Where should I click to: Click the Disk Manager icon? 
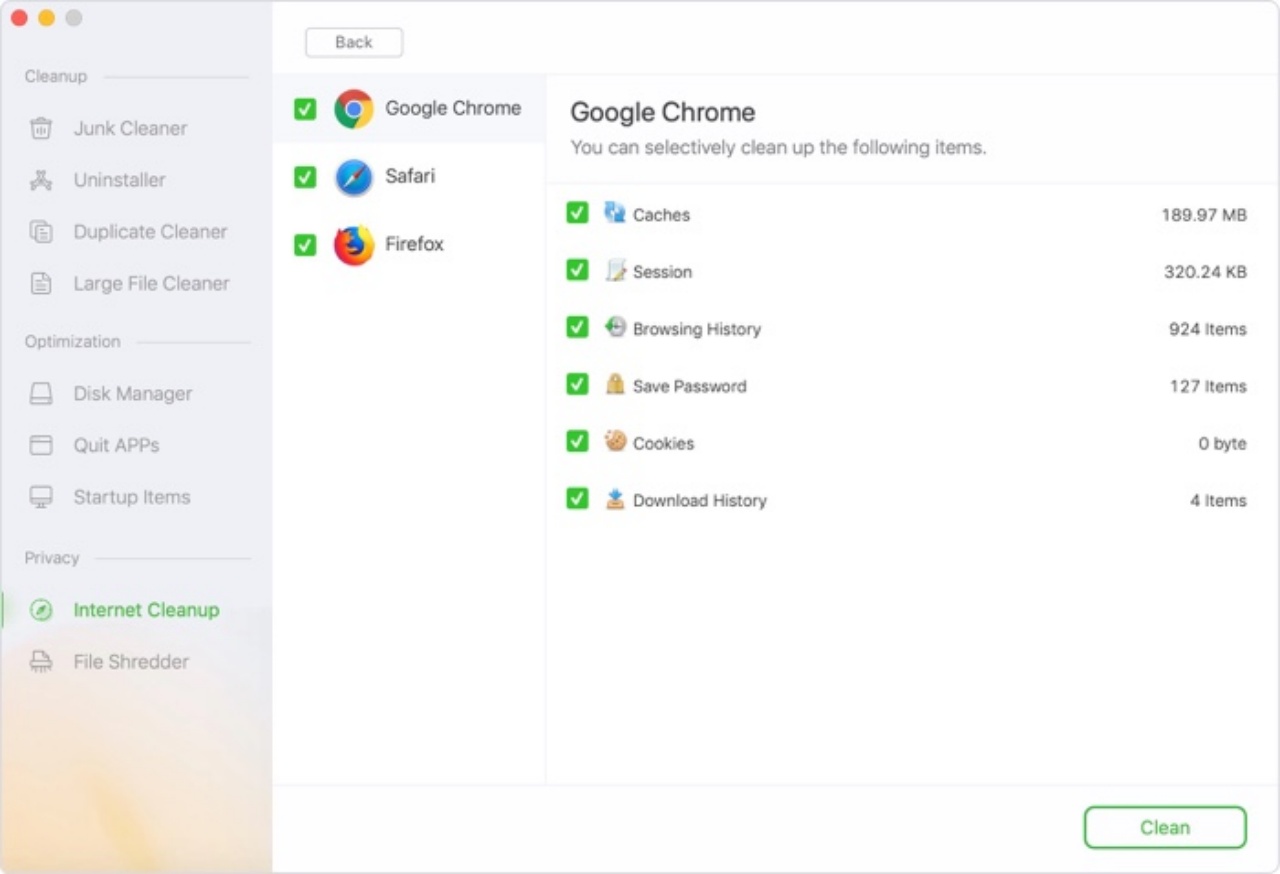click(x=41, y=394)
